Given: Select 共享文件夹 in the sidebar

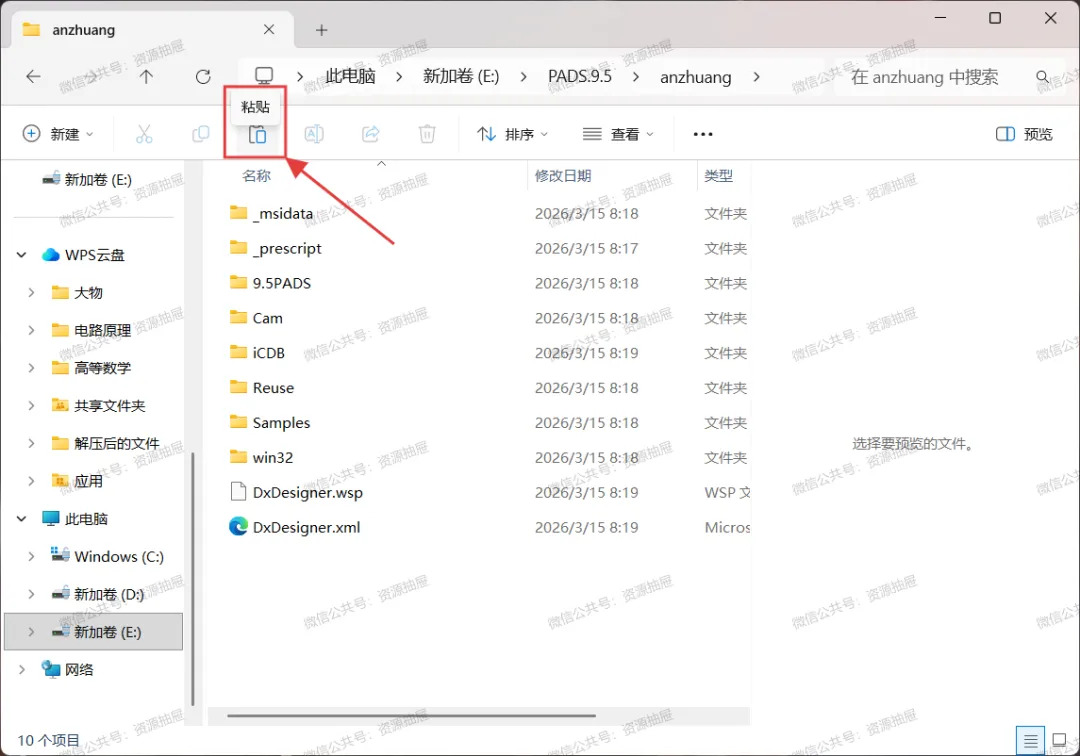Looking at the screenshot, I should tap(94, 406).
